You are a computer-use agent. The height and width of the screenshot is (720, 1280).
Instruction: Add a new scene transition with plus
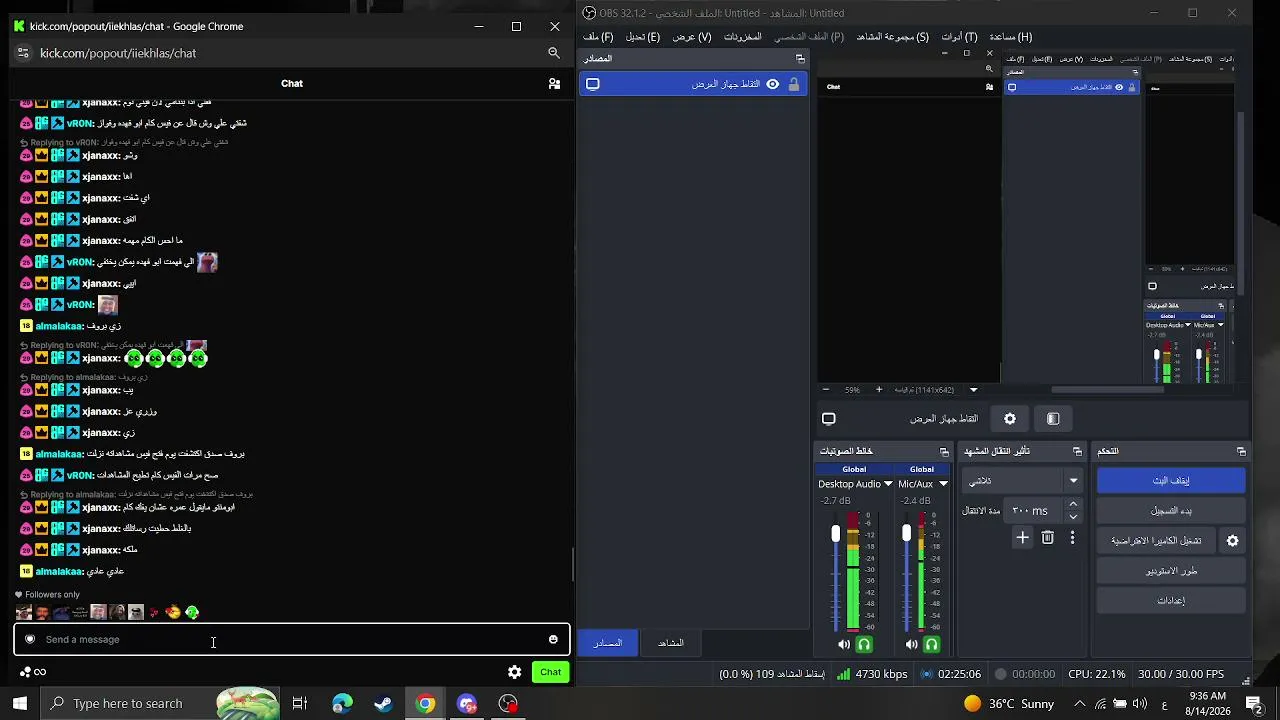[x=1022, y=538]
